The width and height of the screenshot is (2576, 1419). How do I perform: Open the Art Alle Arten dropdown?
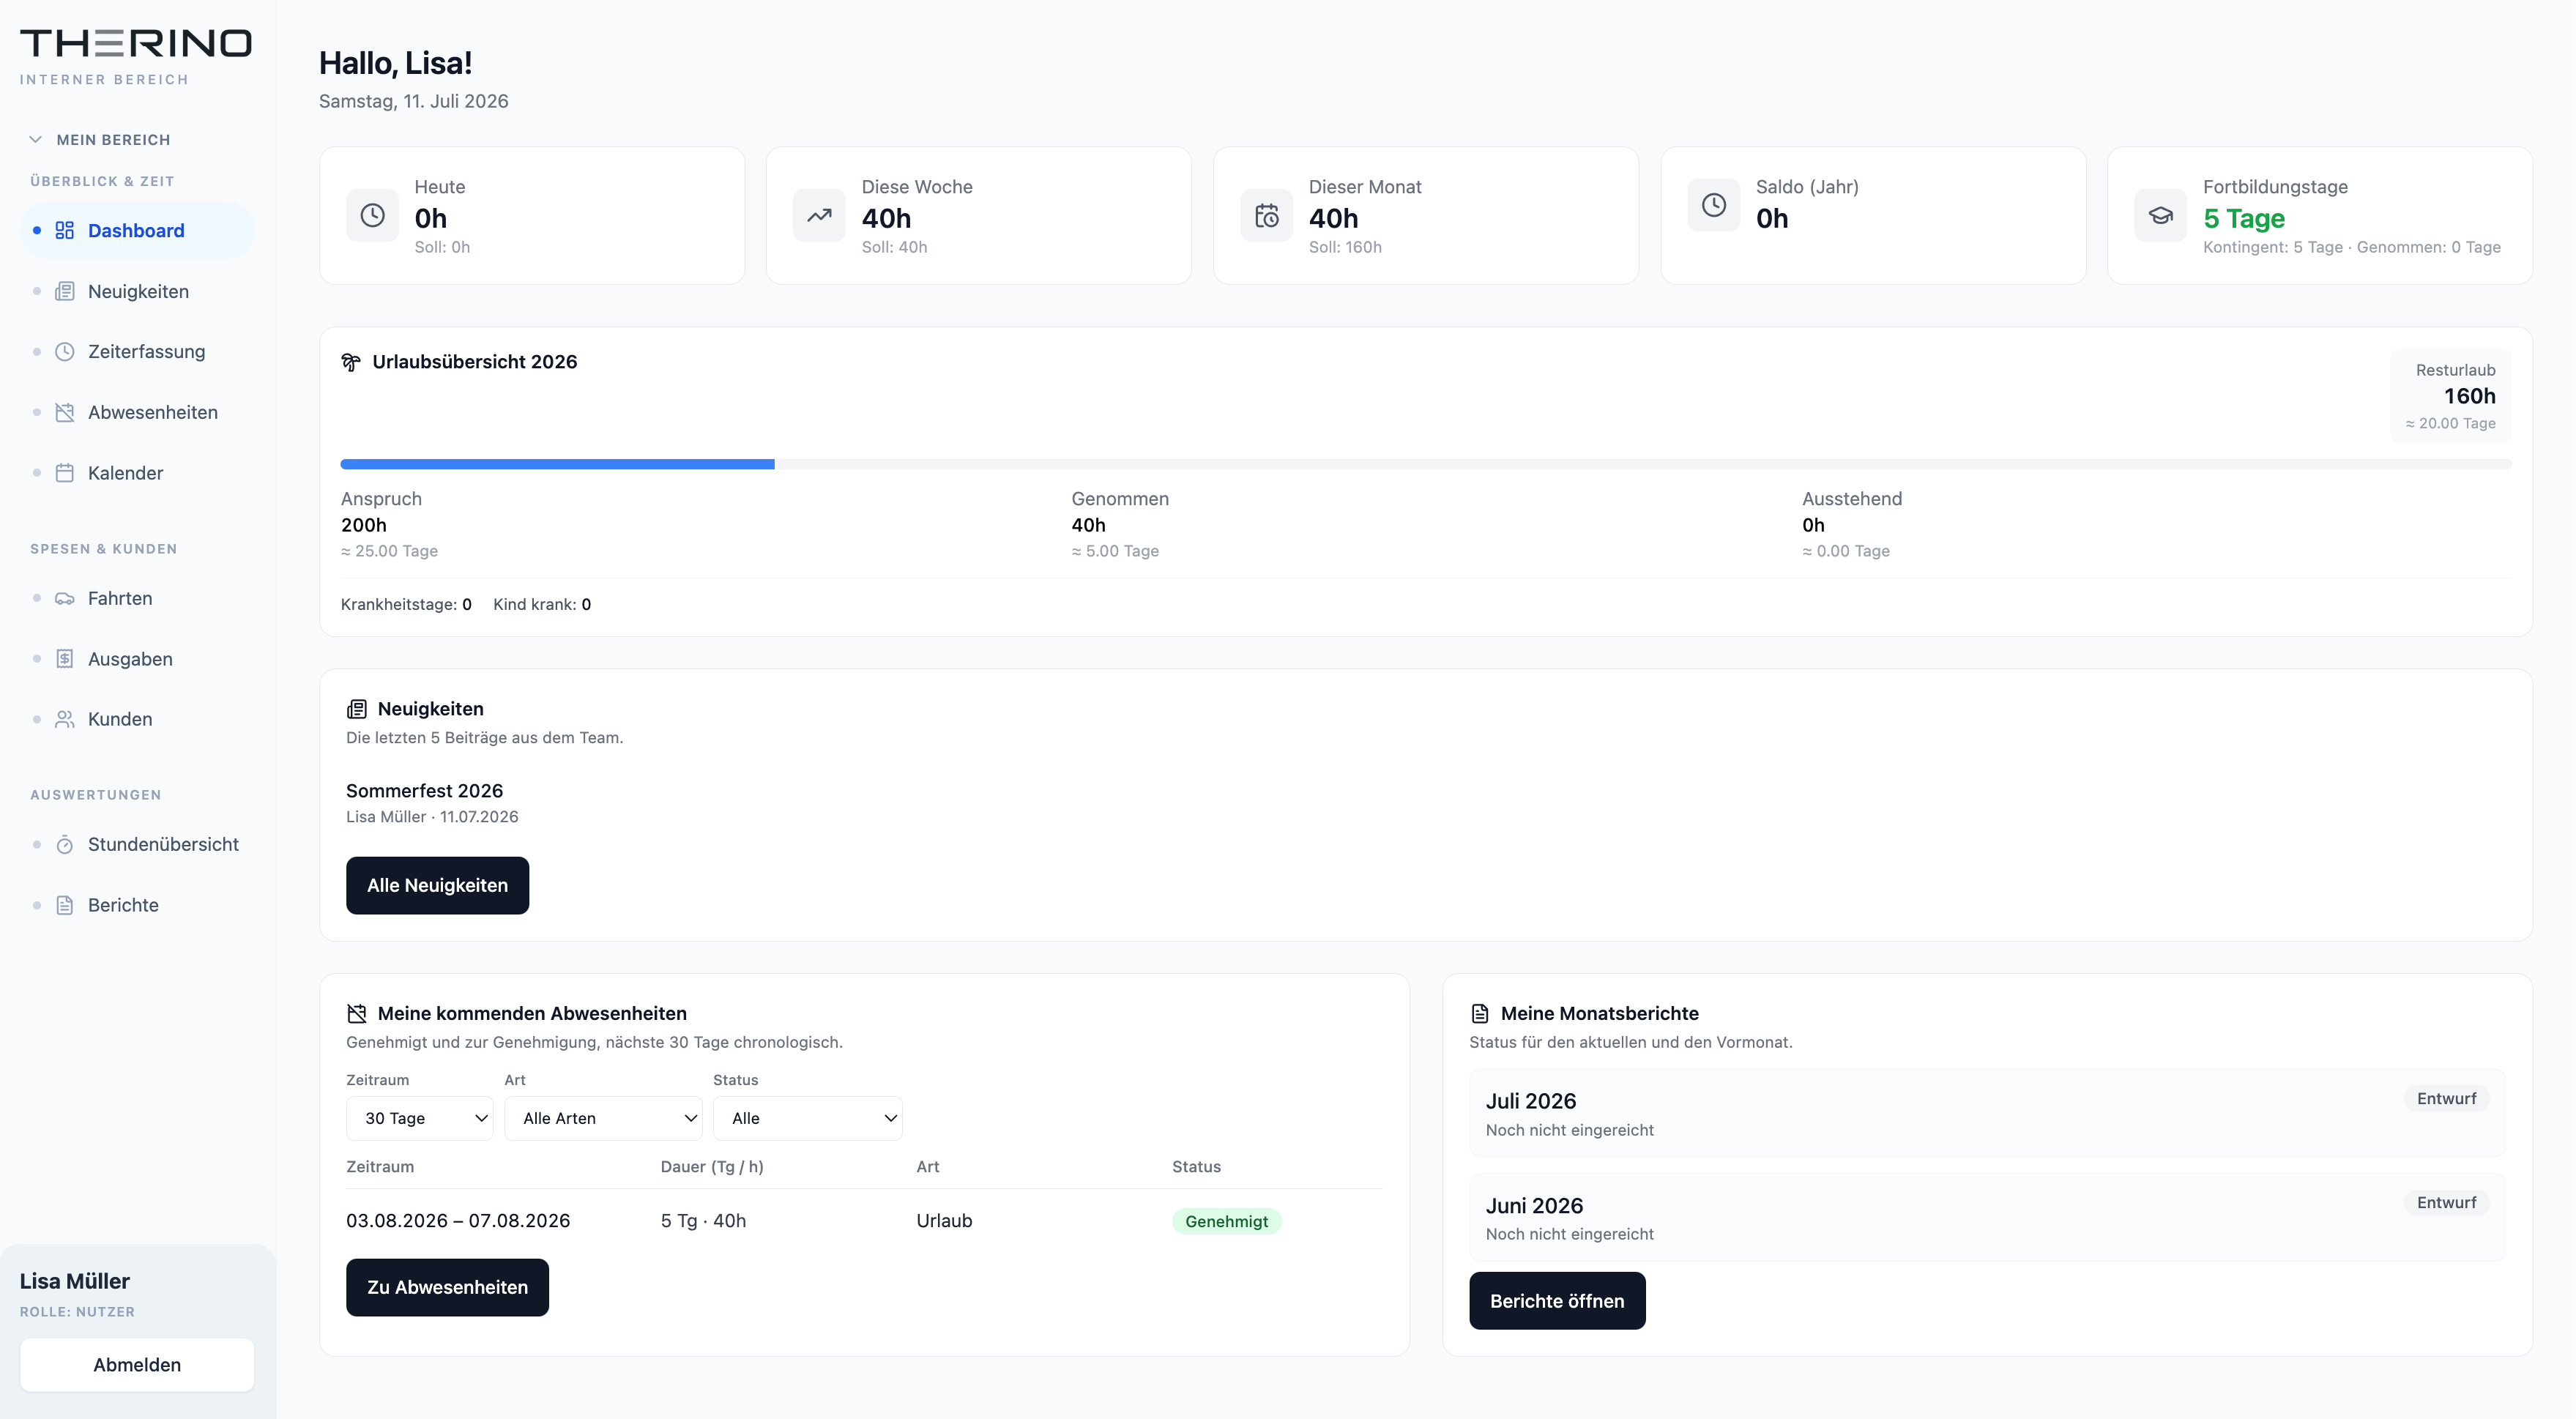603,1118
